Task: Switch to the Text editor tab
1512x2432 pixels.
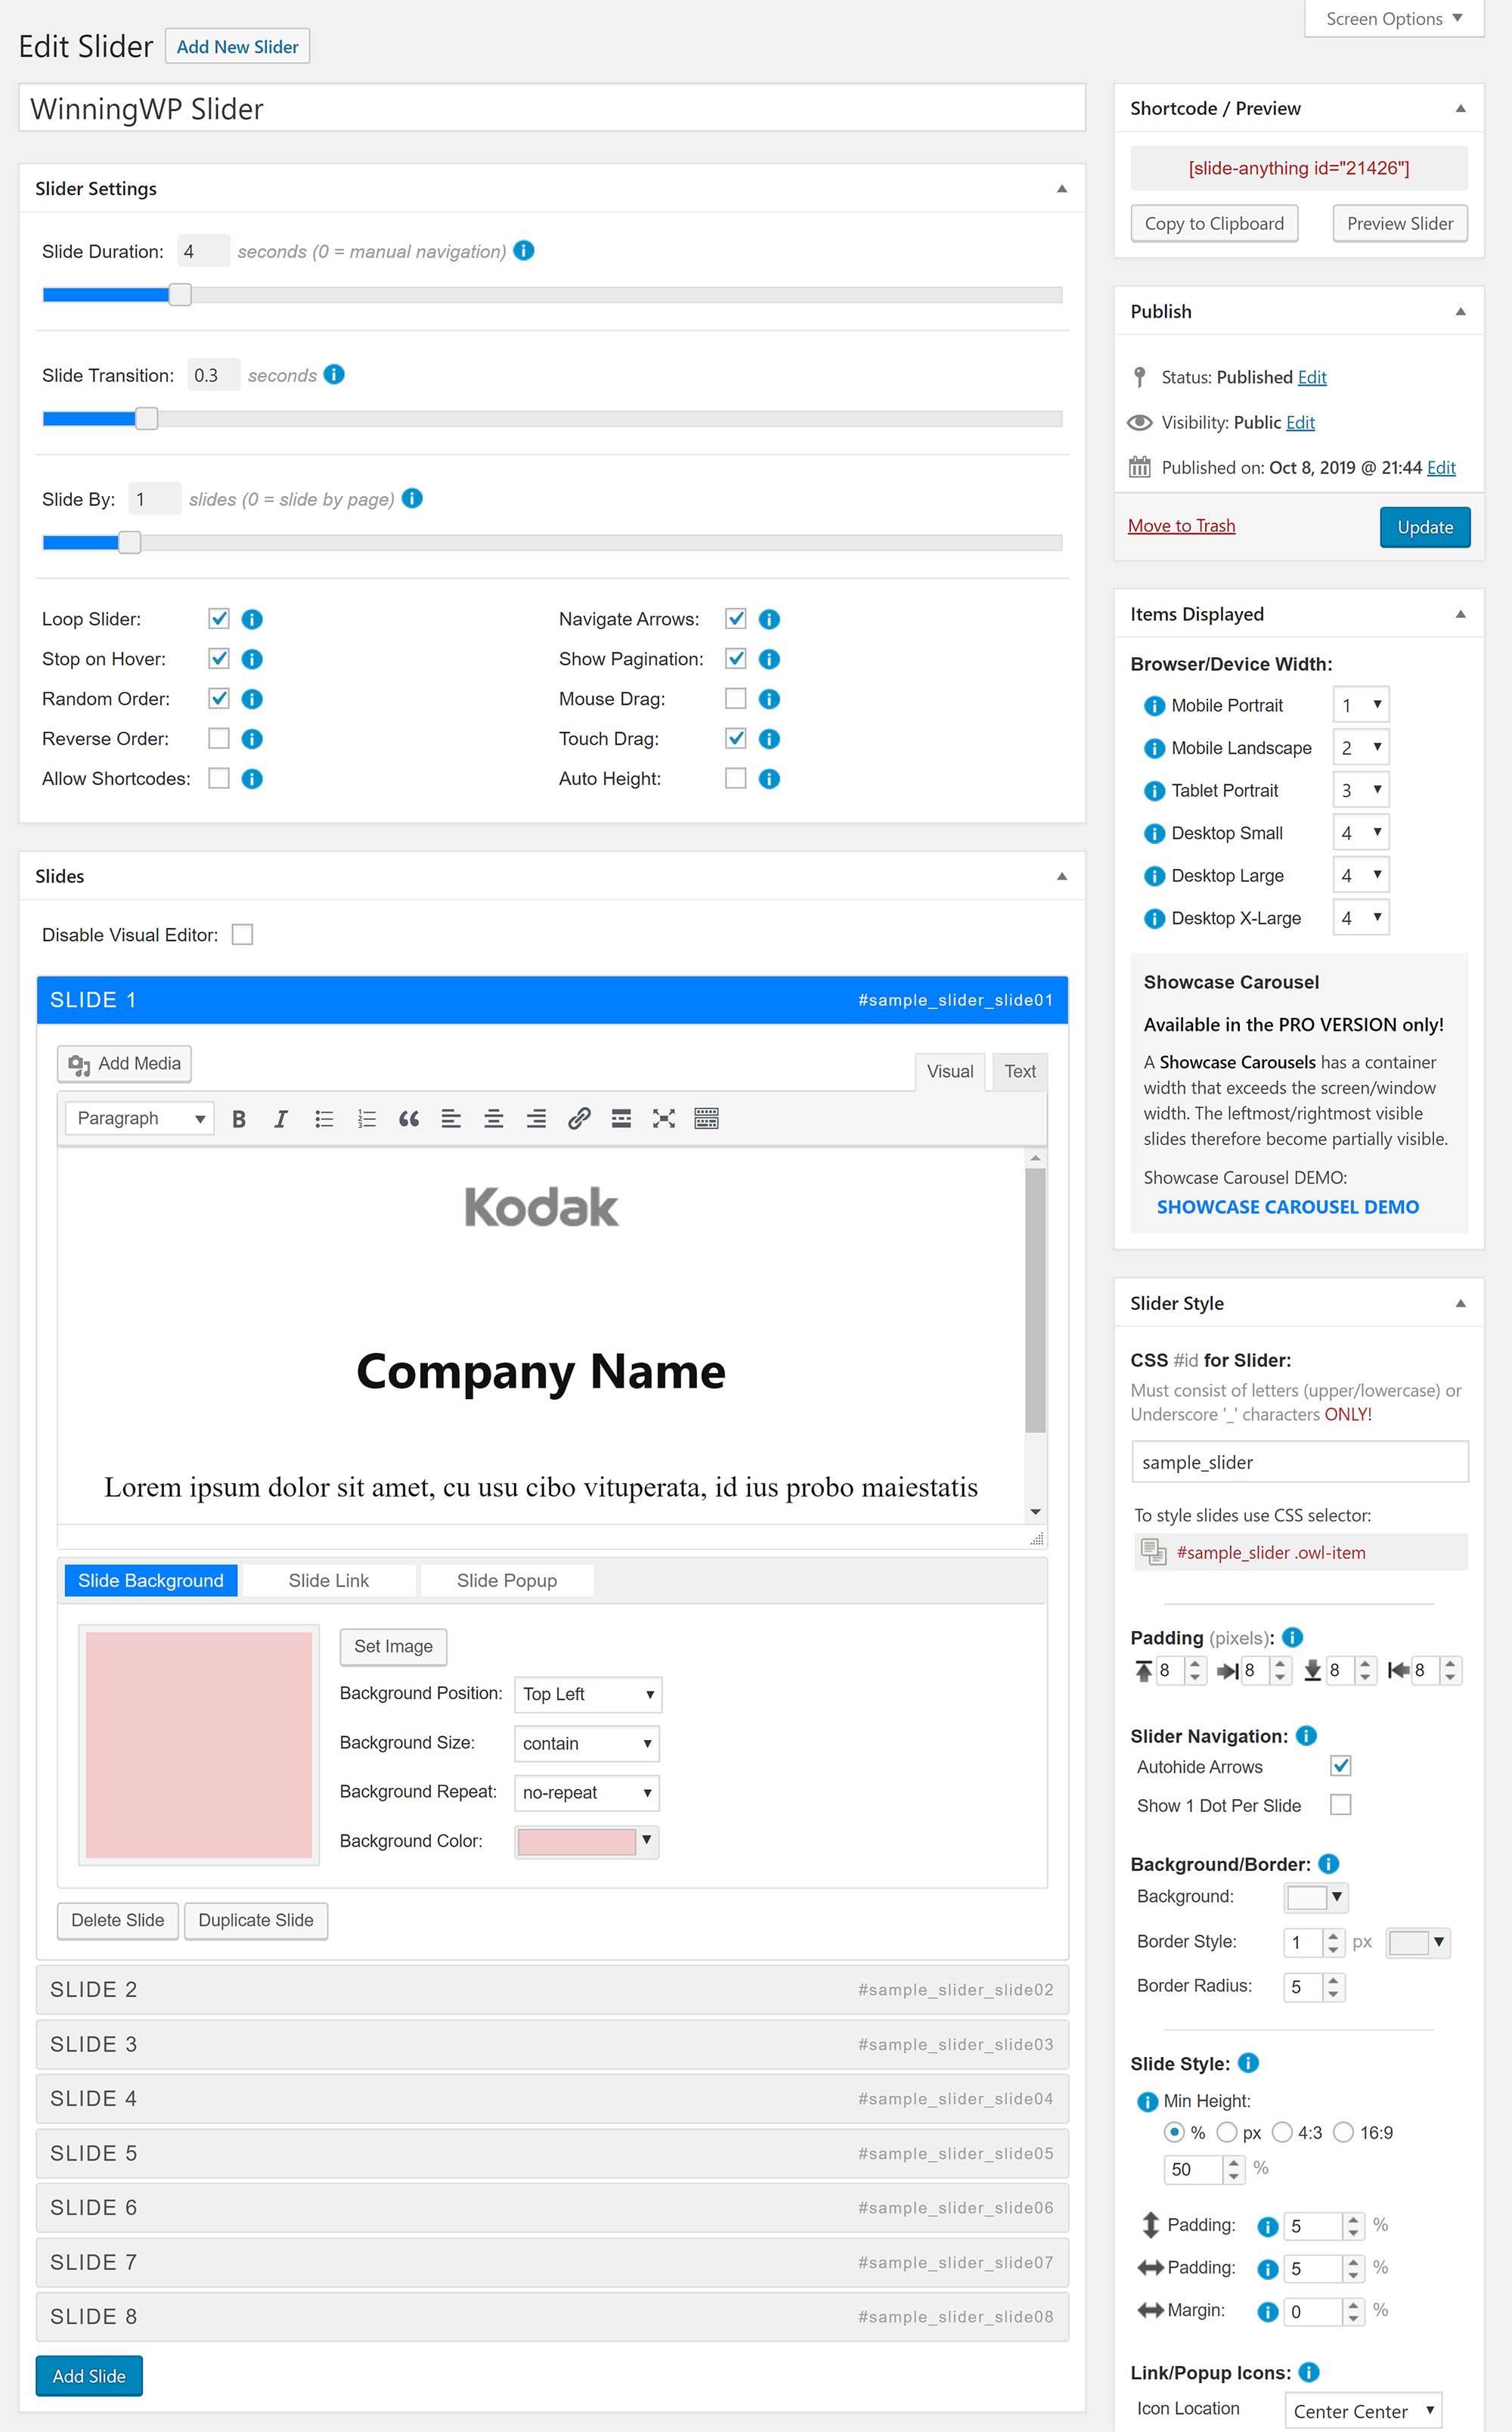Action: pos(1020,1072)
